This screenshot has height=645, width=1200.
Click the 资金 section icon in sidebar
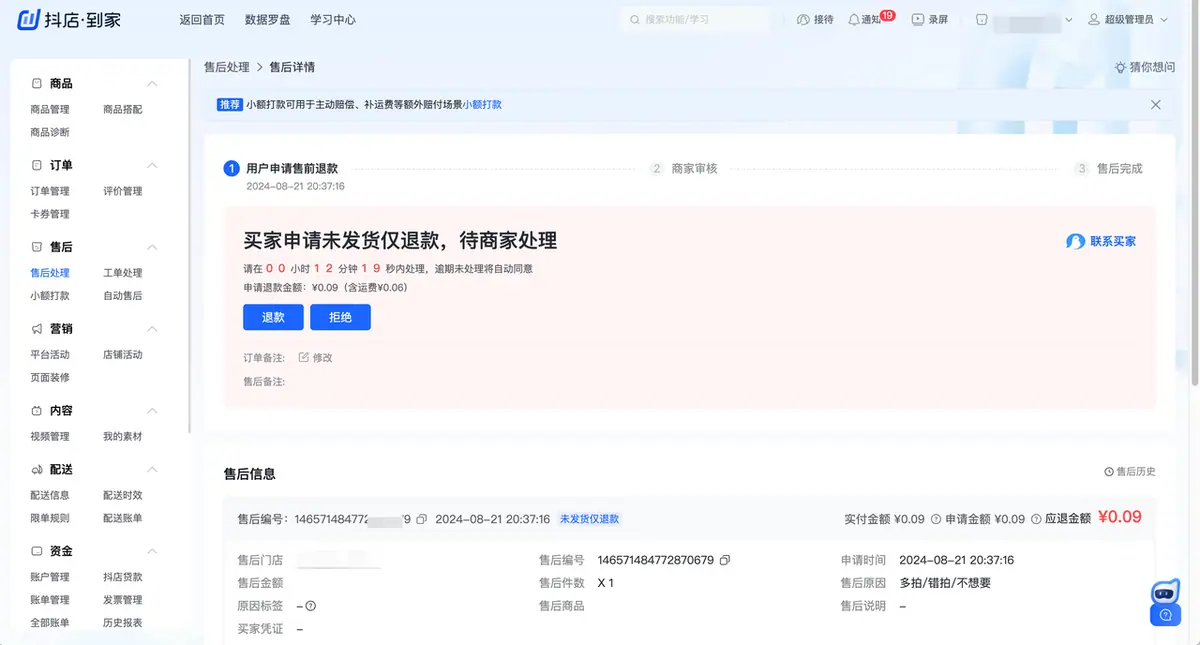pyautogui.click(x=37, y=551)
